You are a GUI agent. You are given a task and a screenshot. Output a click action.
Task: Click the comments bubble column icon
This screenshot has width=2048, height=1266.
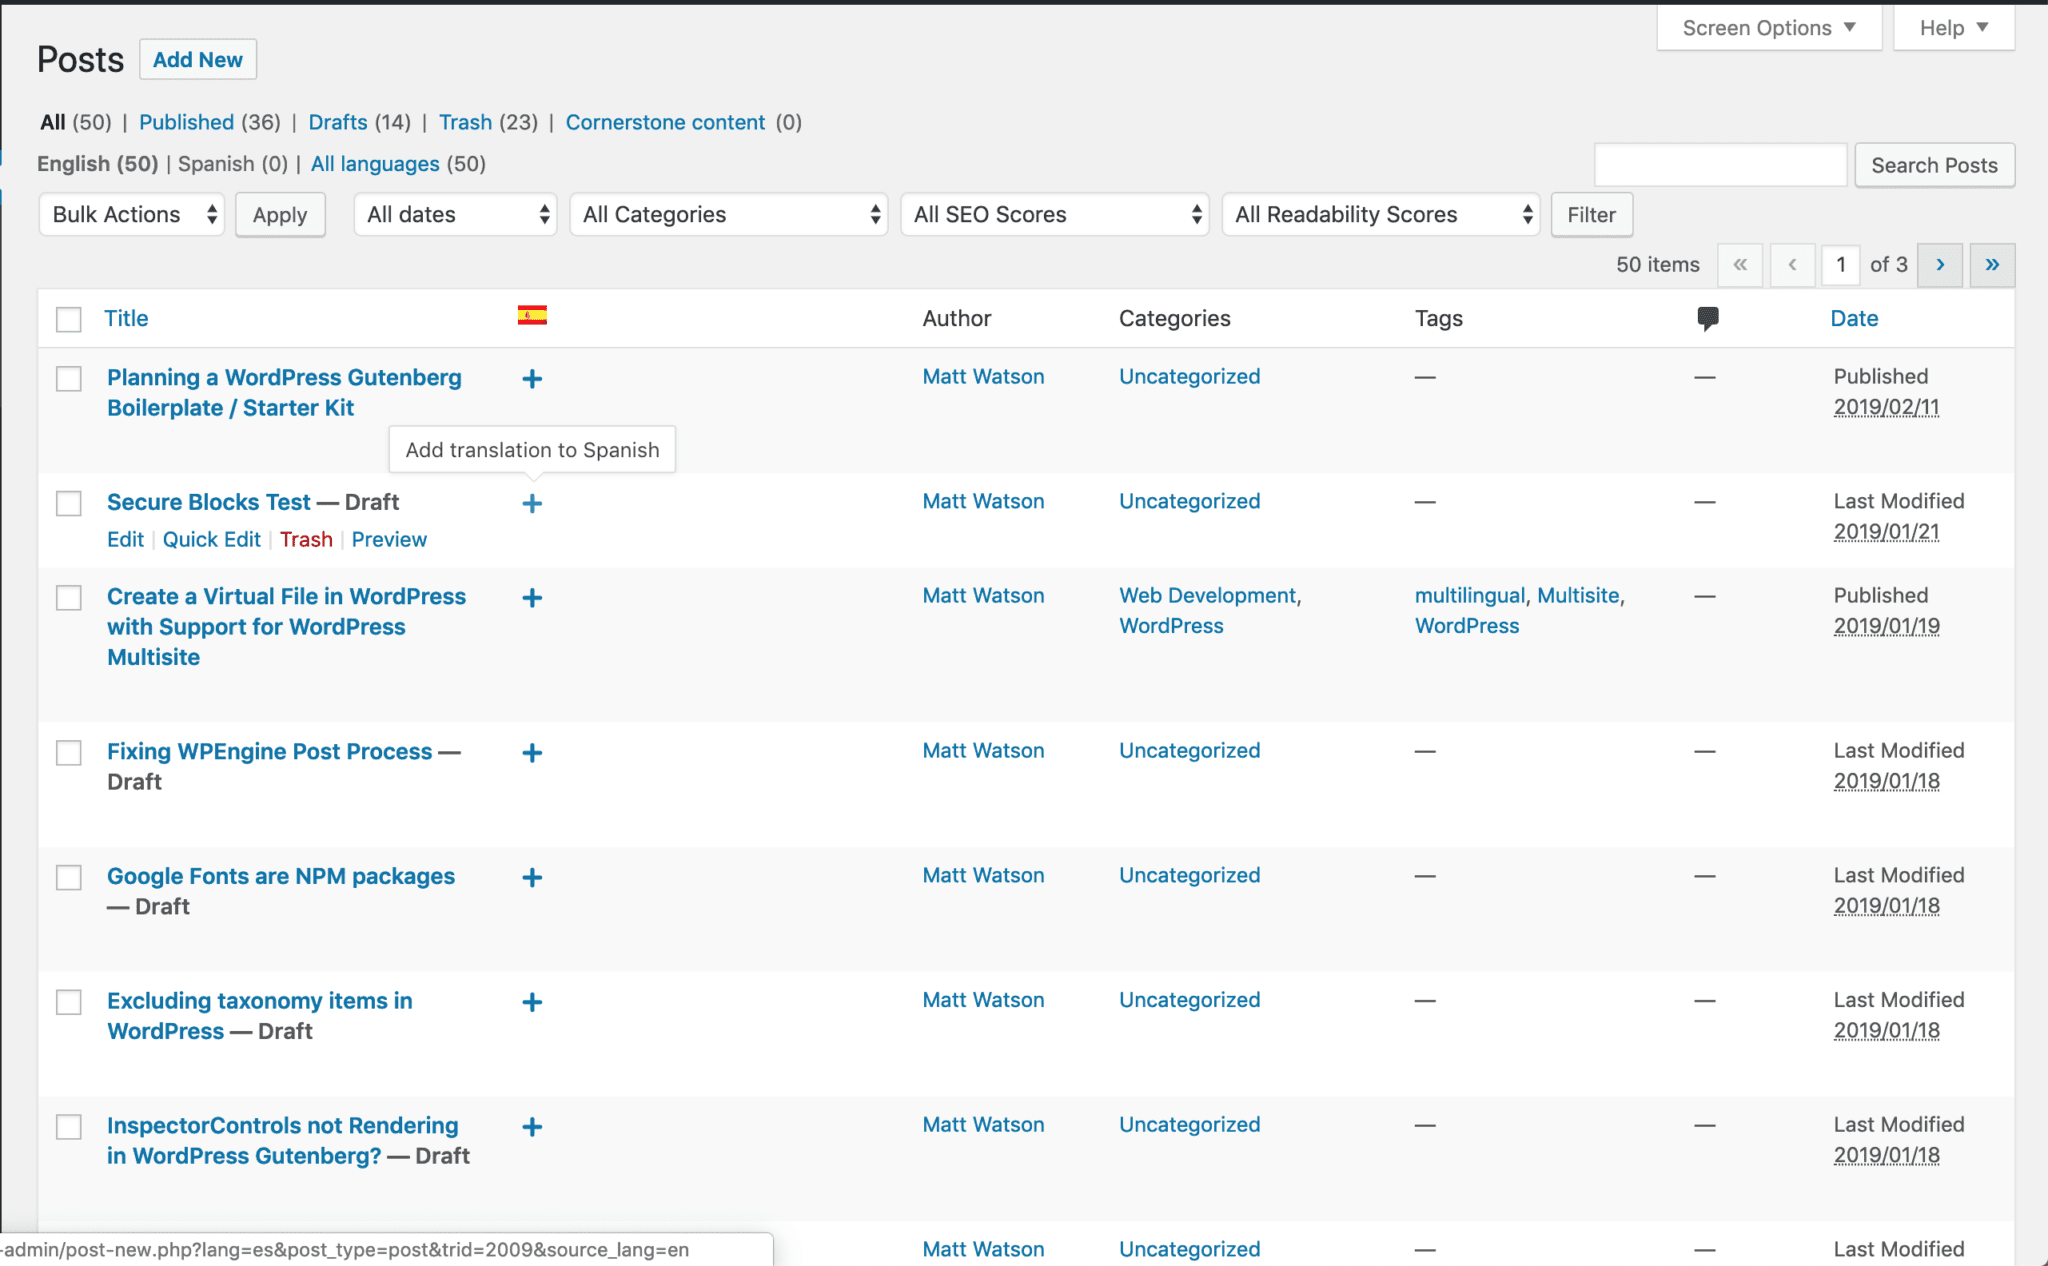tap(1708, 319)
